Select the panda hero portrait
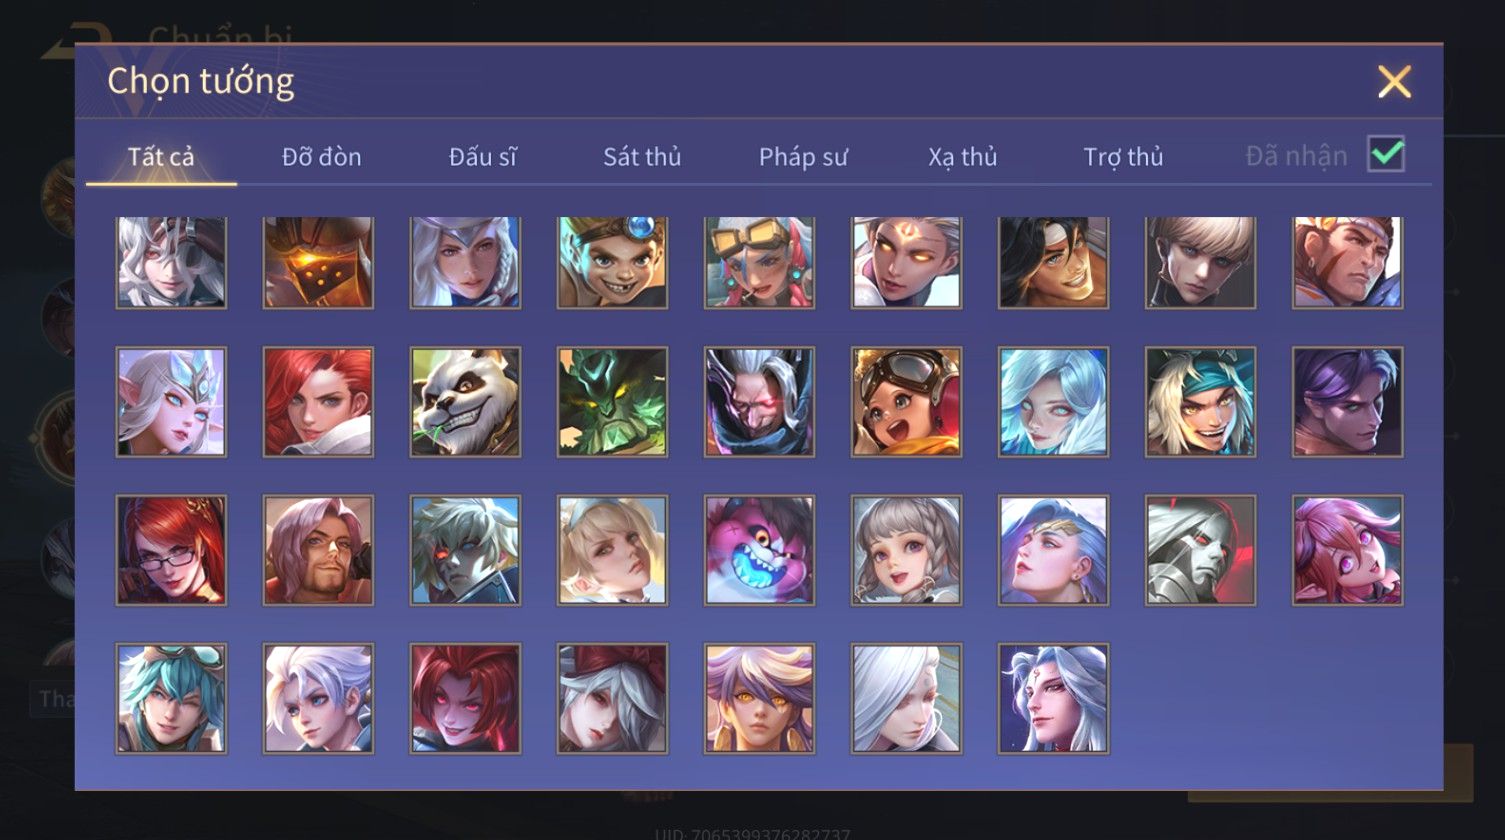Image resolution: width=1505 pixels, height=840 pixels. tap(465, 402)
